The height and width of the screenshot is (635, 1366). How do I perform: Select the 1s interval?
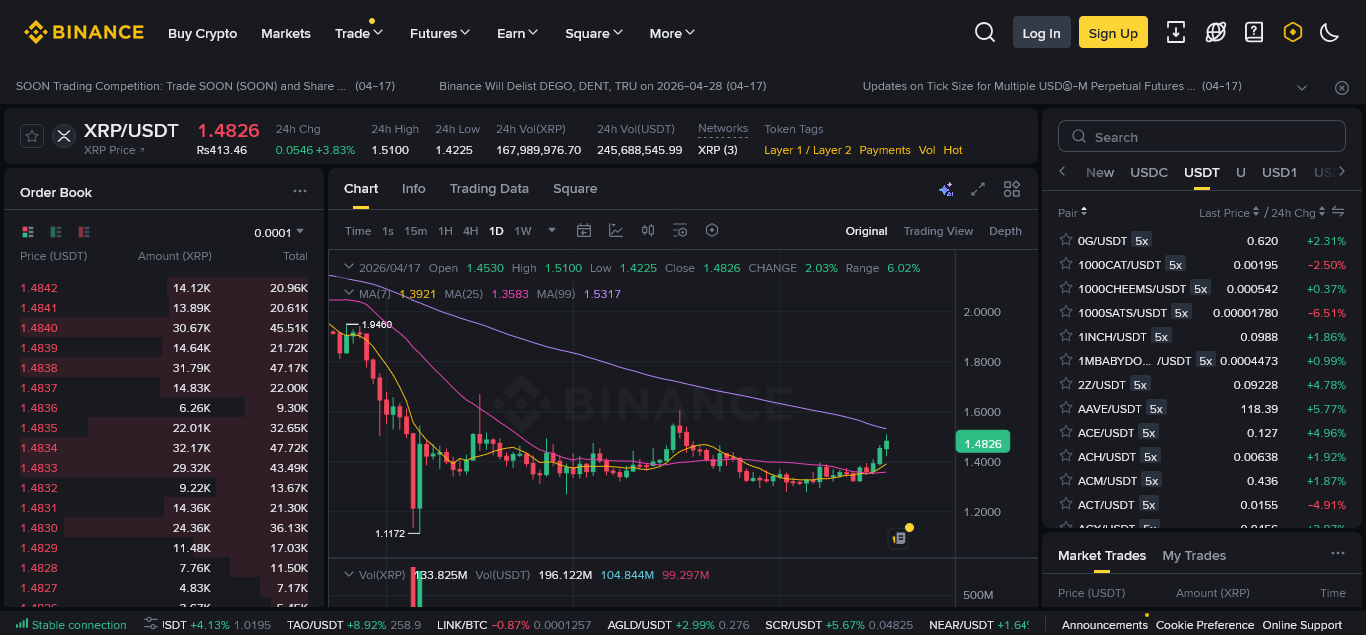click(x=388, y=231)
